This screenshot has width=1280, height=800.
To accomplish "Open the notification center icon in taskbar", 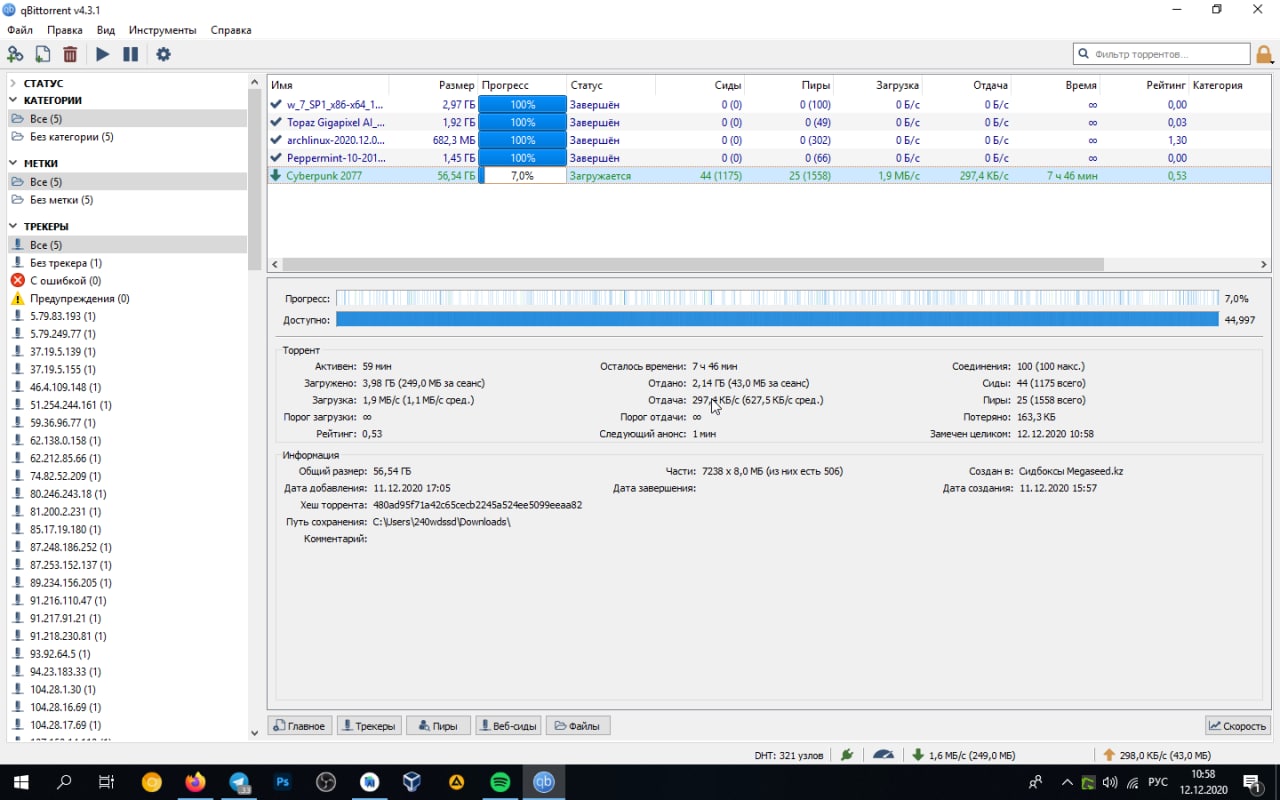I will [1251, 782].
